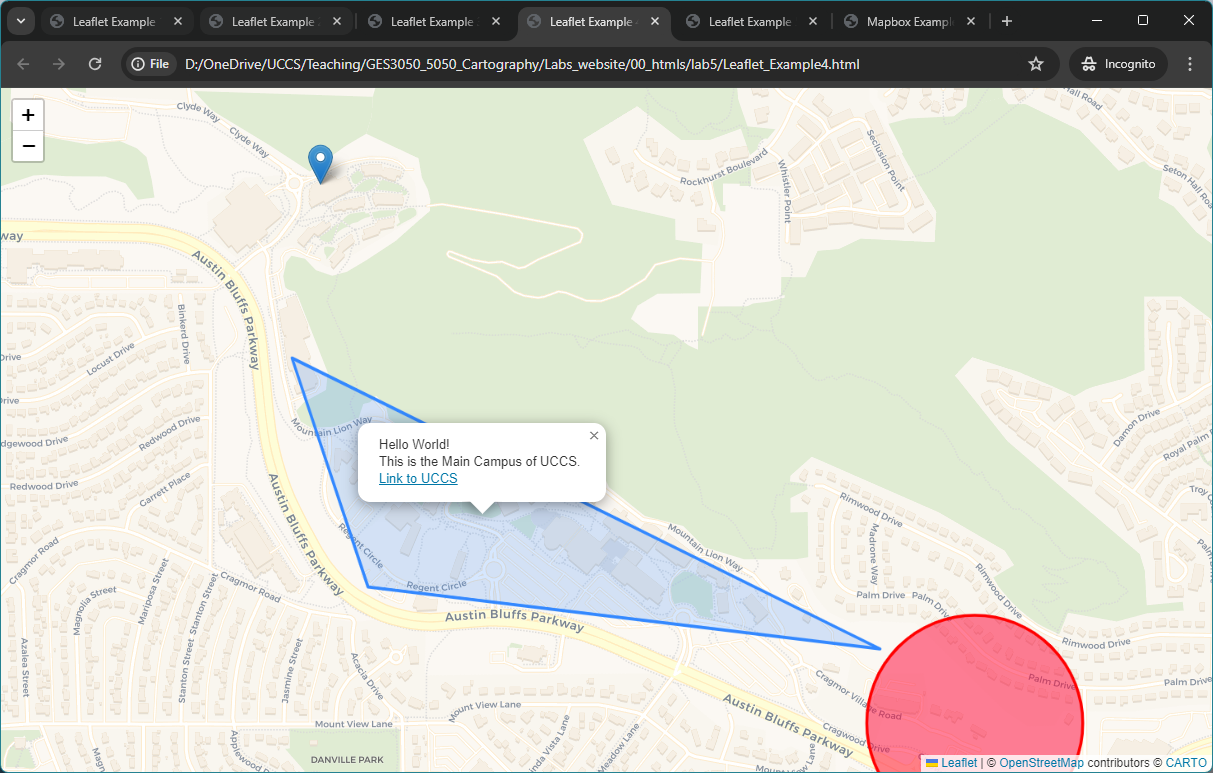Close the second Leaflet Example tab

tap(336, 21)
